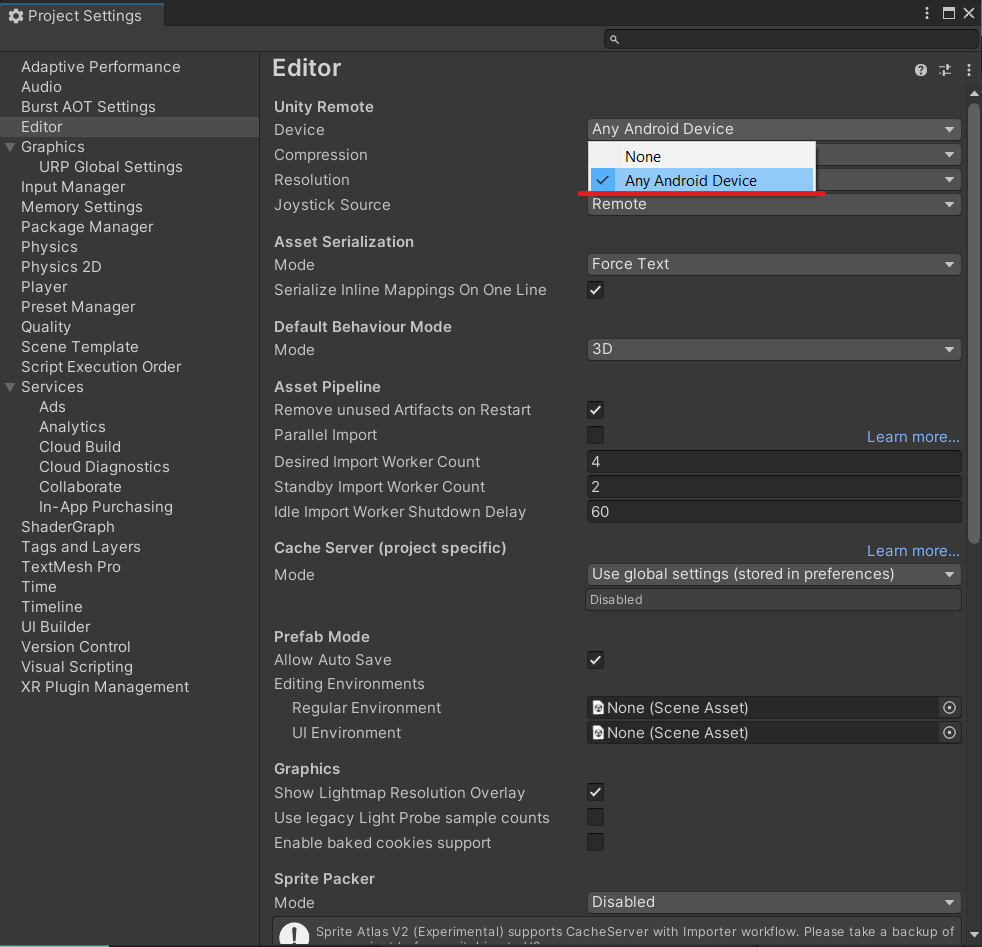Click the UI Environment scene asset icon

coord(598,733)
